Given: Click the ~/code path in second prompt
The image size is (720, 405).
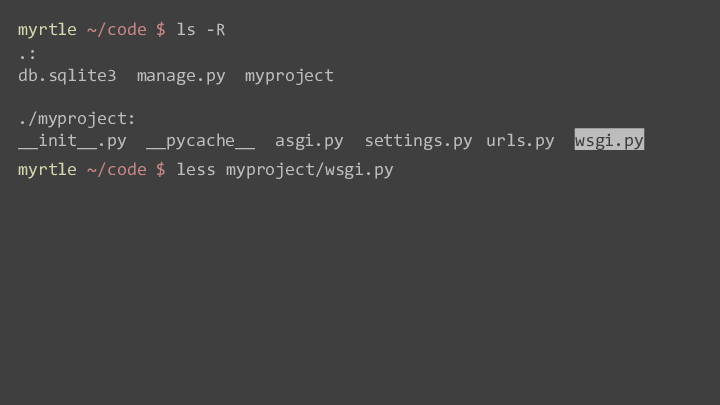Looking at the screenshot, I should 117,169.
